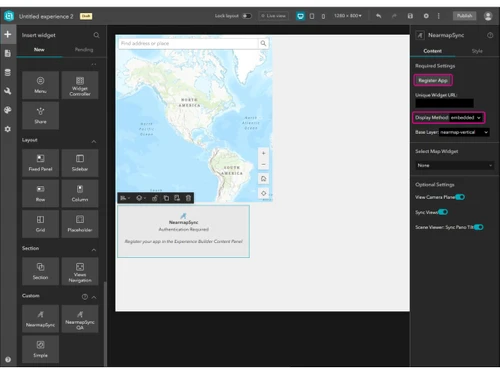Add the NearmapSync QA custom widget
Image resolution: width=500 pixels, height=375 pixels.
click(x=80, y=319)
